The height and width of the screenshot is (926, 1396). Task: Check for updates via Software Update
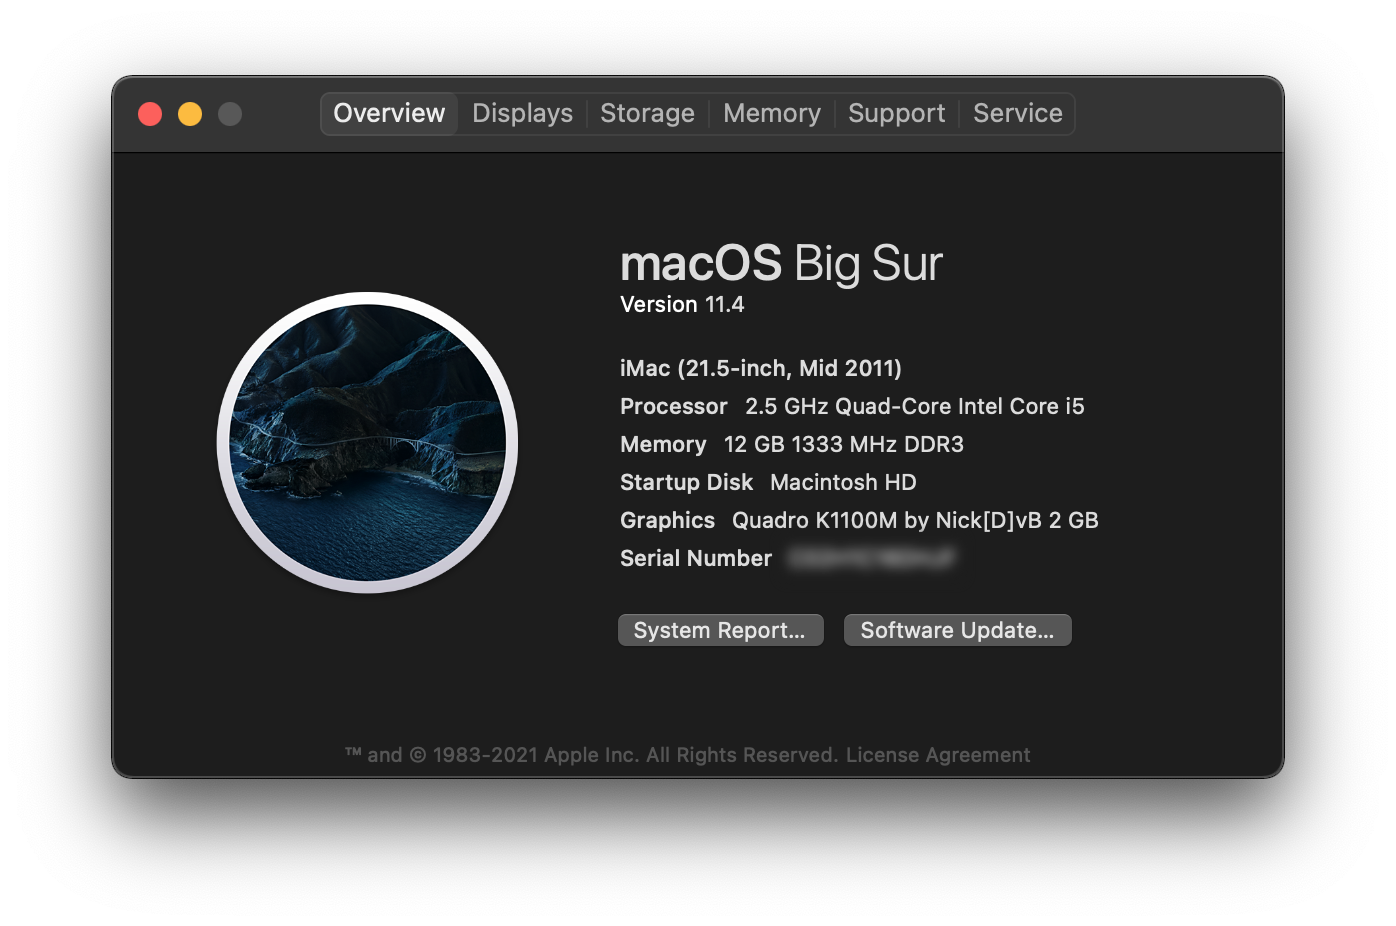click(x=957, y=630)
